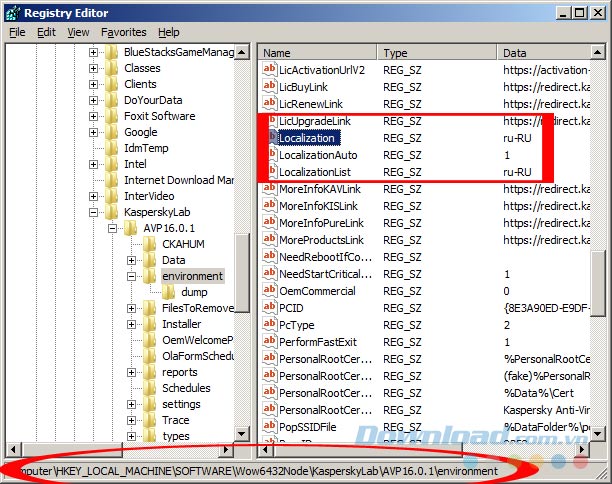Open the Favorites menu

click(124, 32)
